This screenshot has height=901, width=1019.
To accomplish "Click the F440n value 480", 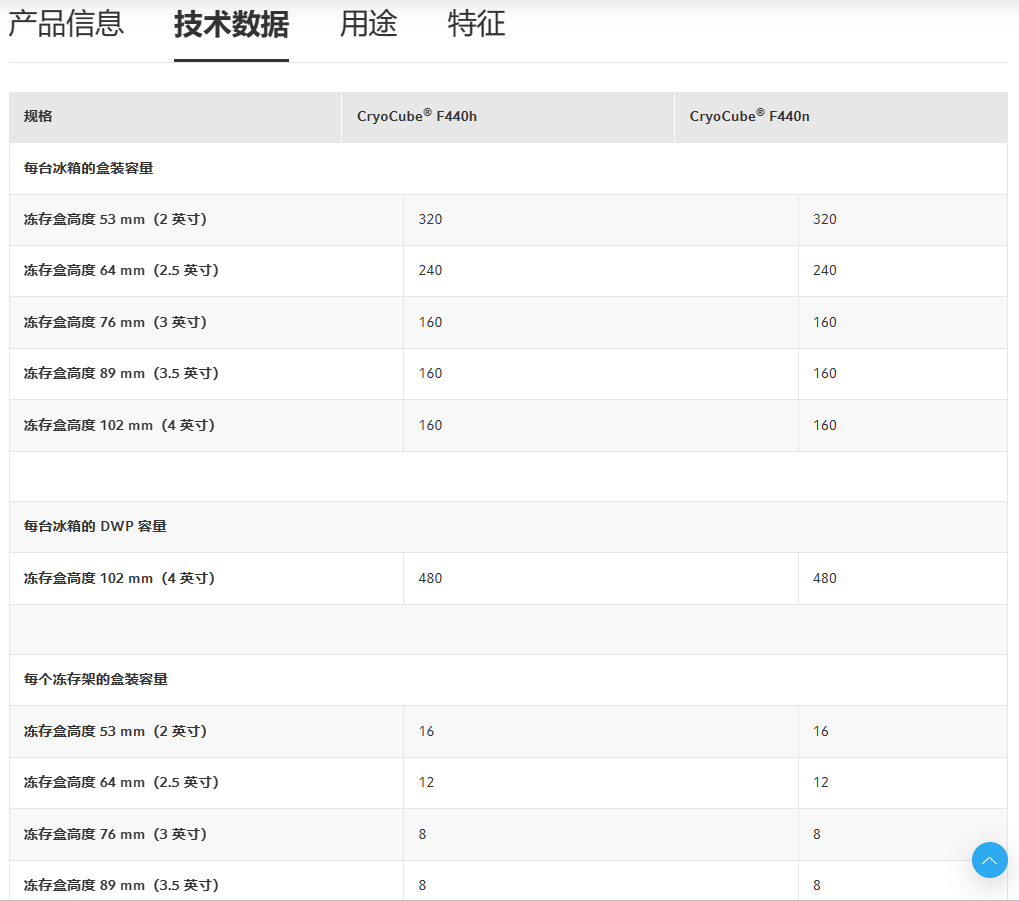I will pyautogui.click(x=825, y=579).
